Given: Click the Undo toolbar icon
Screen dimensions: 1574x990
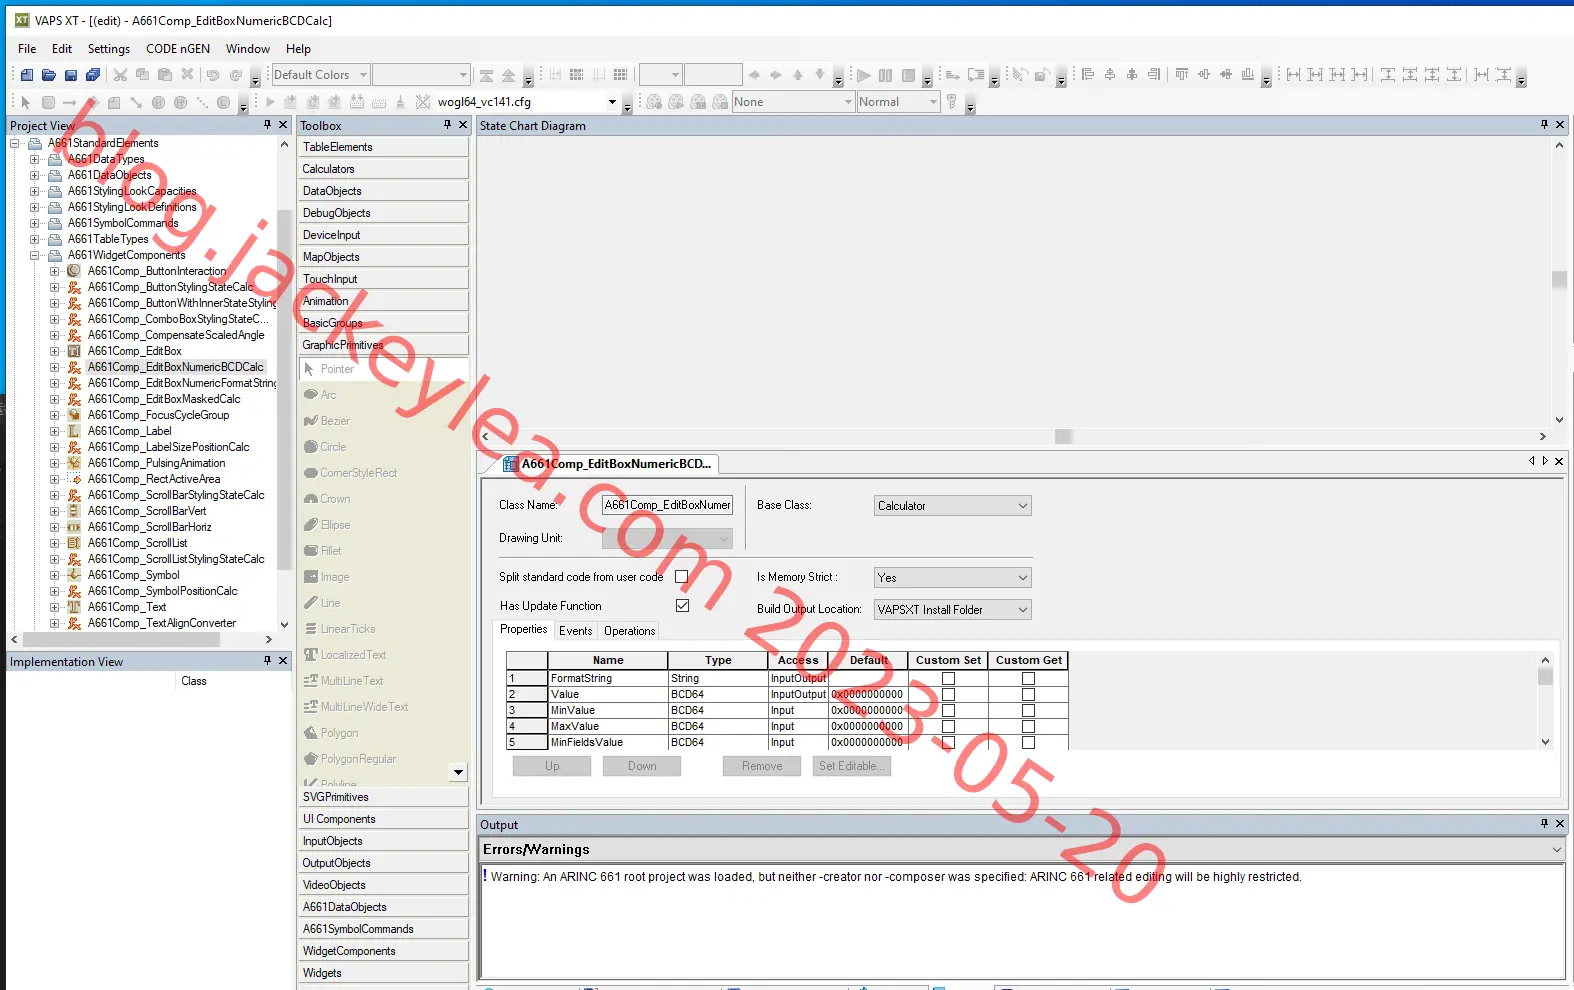Looking at the screenshot, I should click(x=213, y=75).
